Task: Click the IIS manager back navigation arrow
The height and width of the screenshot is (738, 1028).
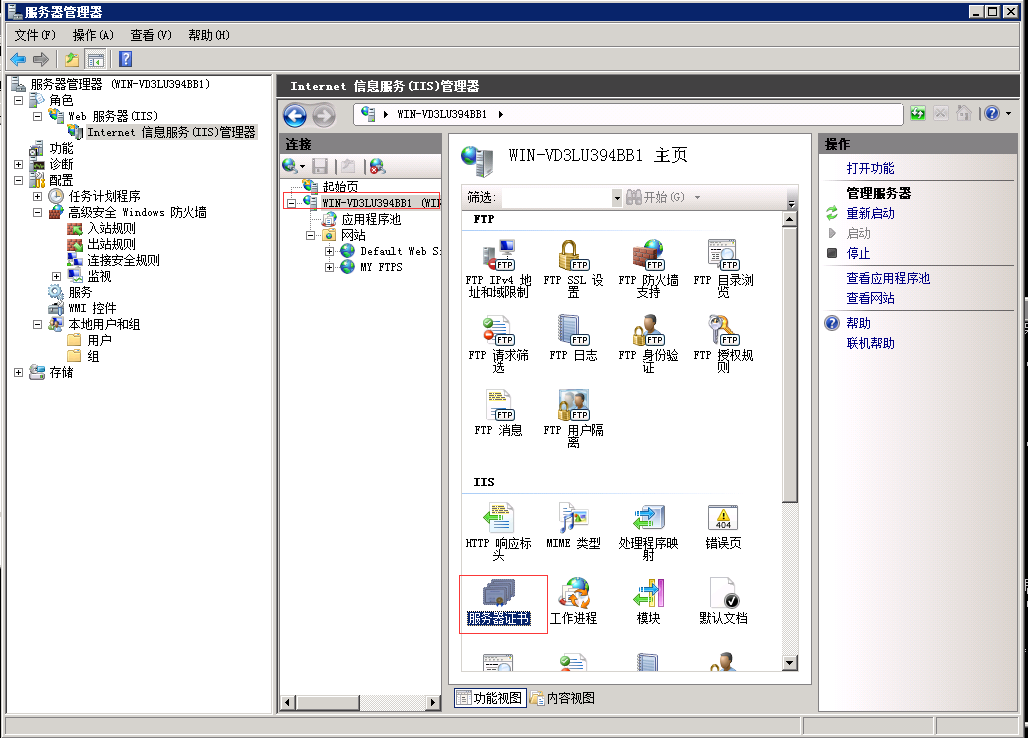Action: 295,116
